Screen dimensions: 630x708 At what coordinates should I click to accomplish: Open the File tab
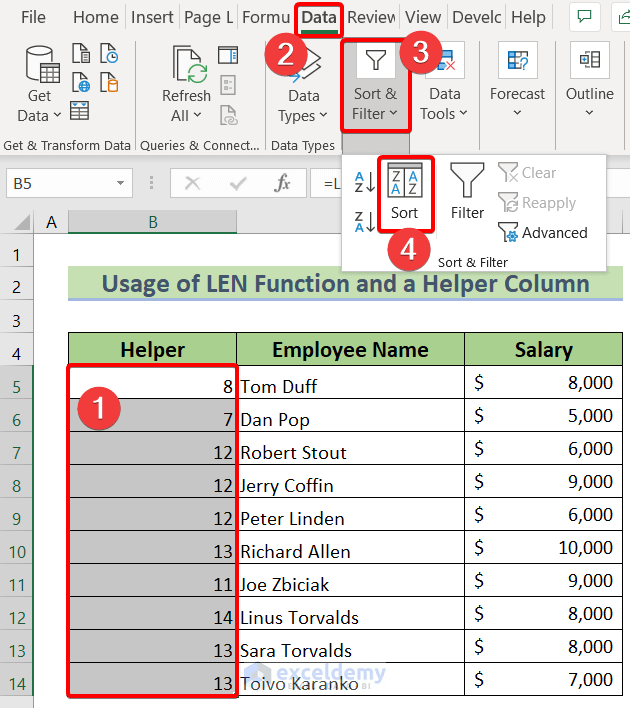click(x=33, y=17)
